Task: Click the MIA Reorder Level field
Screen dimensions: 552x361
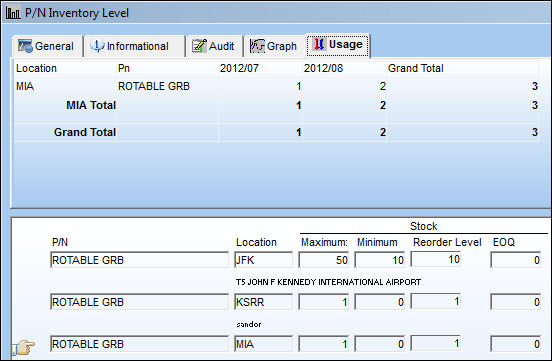Action: pyautogui.click(x=436, y=343)
